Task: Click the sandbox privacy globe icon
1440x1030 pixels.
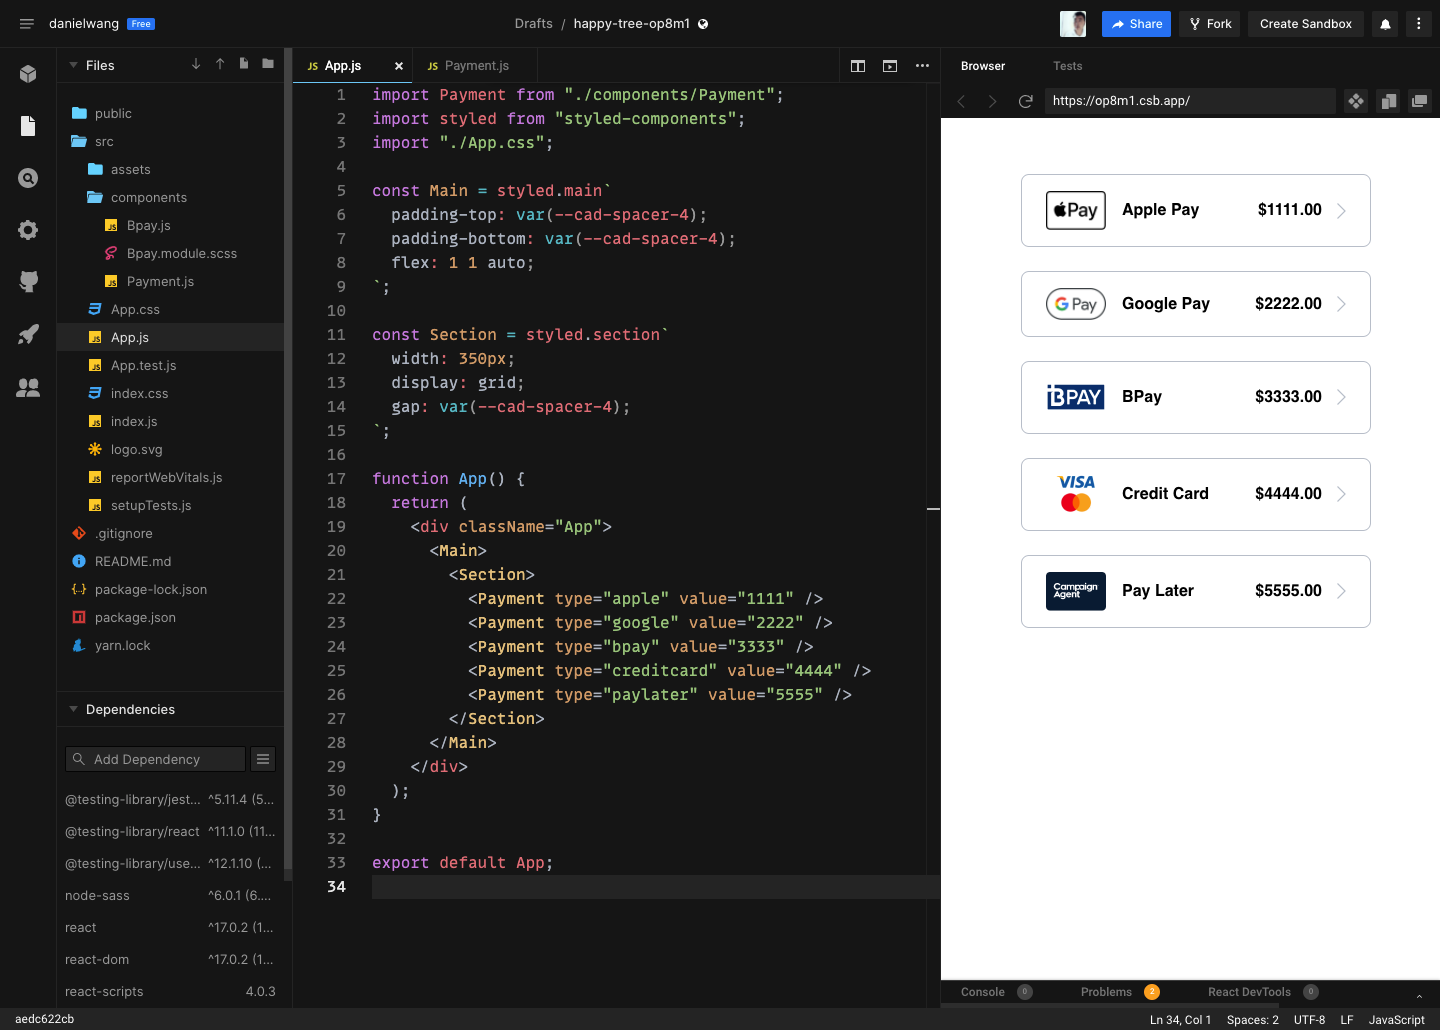Action: [x=703, y=24]
